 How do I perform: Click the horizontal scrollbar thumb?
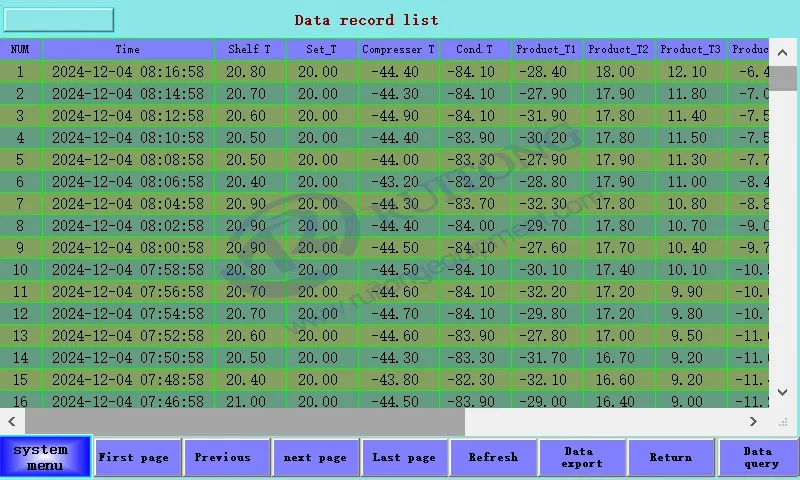coord(245,422)
